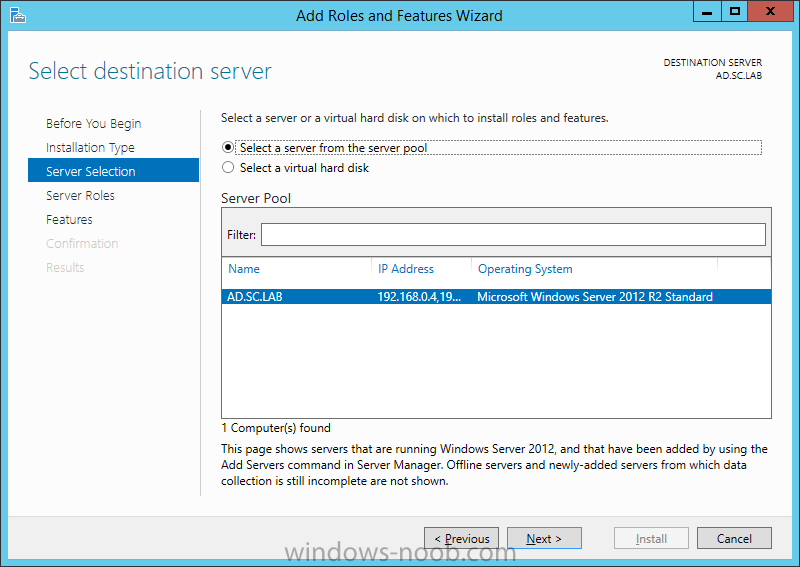Cancel the Add Roles and Features Wizard
The image size is (800, 567).
pyautogui.click(x=734, y=538)
